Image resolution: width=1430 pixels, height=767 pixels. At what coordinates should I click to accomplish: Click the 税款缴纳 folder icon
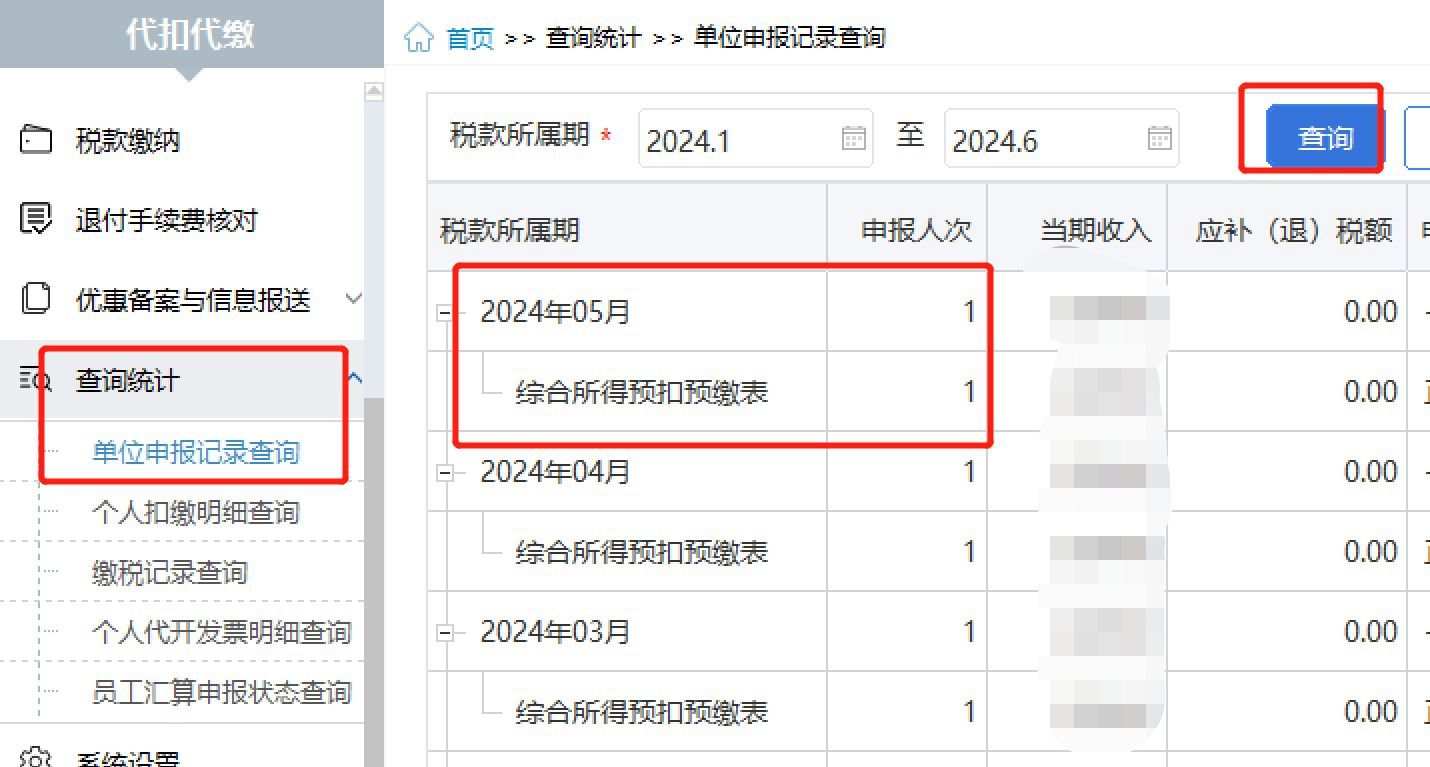point(36,140)
